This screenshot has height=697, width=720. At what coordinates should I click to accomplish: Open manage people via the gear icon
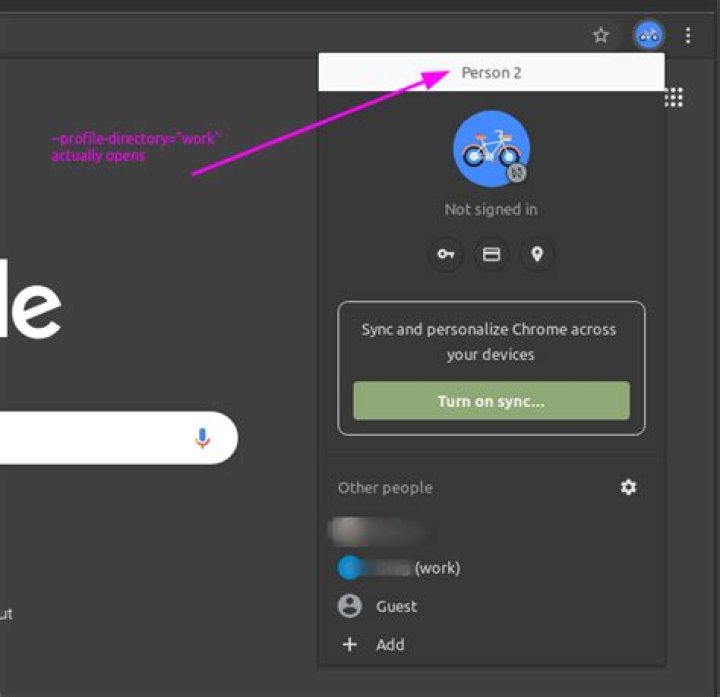(628, 487)
